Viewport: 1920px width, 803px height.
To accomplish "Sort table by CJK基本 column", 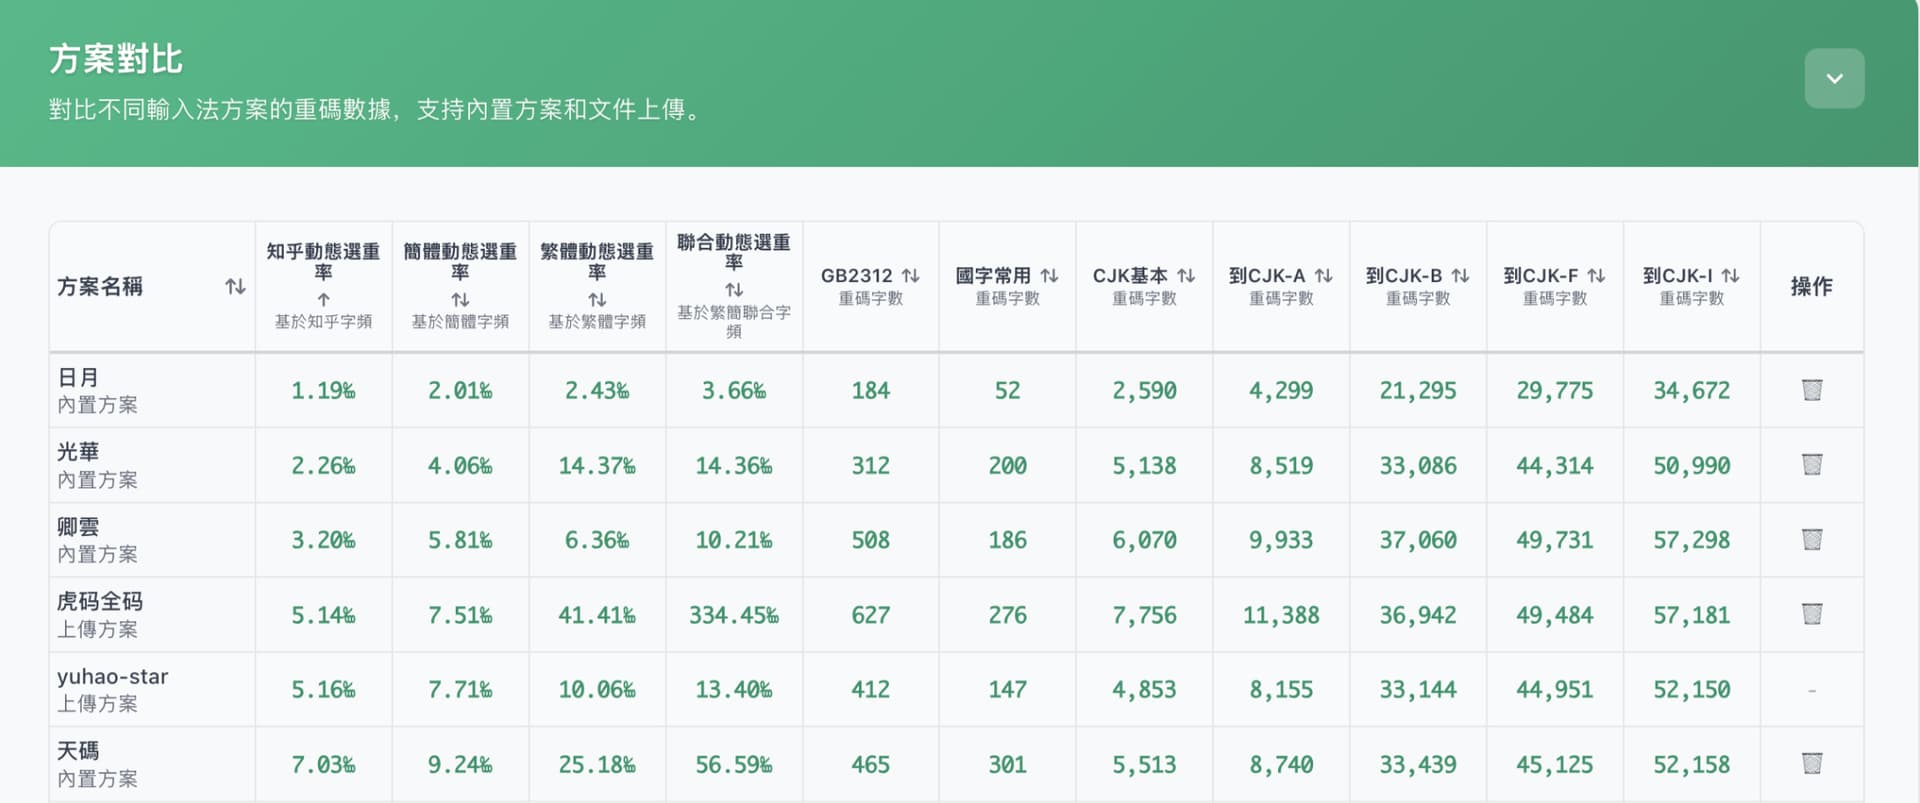I will 1186,275.
